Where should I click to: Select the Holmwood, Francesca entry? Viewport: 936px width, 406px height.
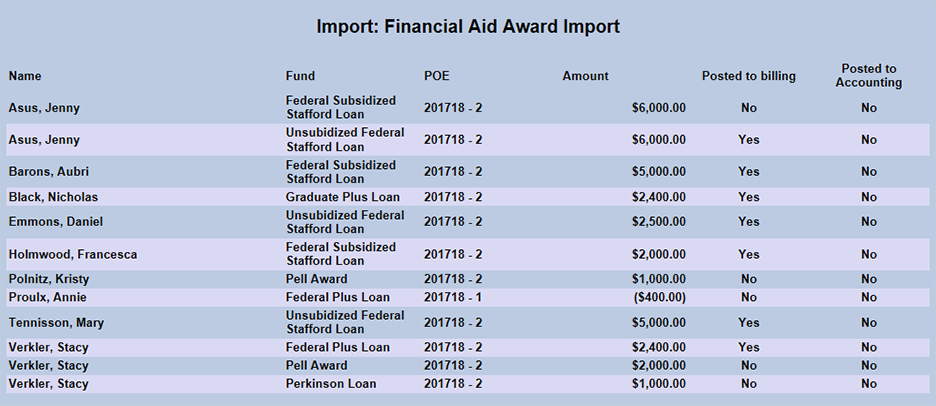tap(72, 255)
